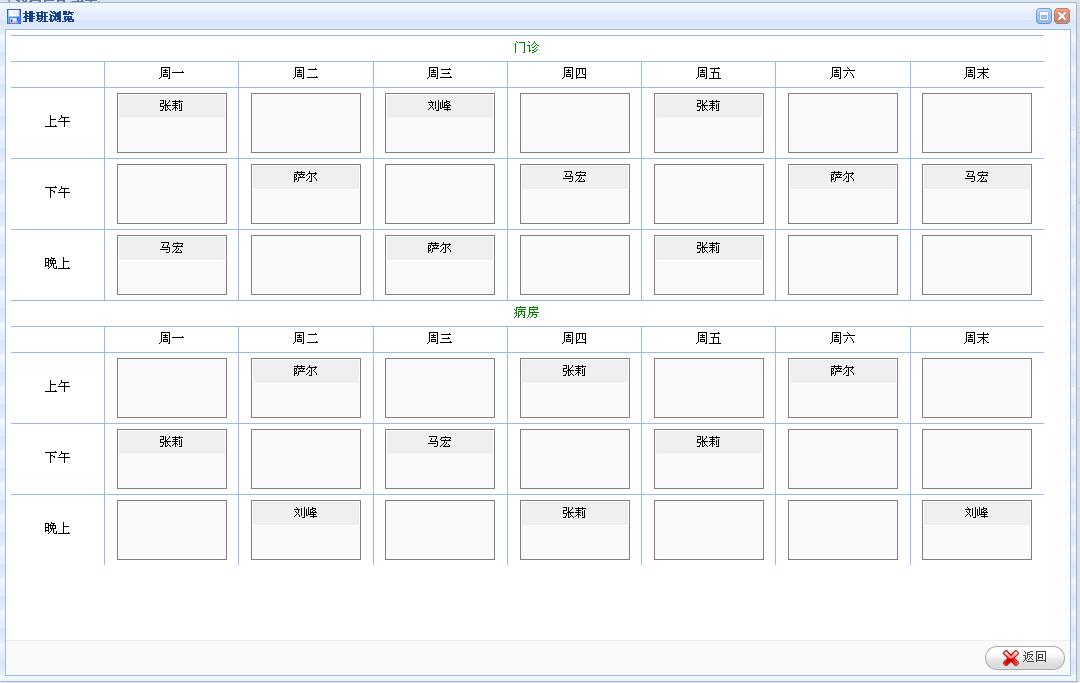Click empty shift box 病房 周五 上午
The image size is (1080, 683).
[709, 388]
